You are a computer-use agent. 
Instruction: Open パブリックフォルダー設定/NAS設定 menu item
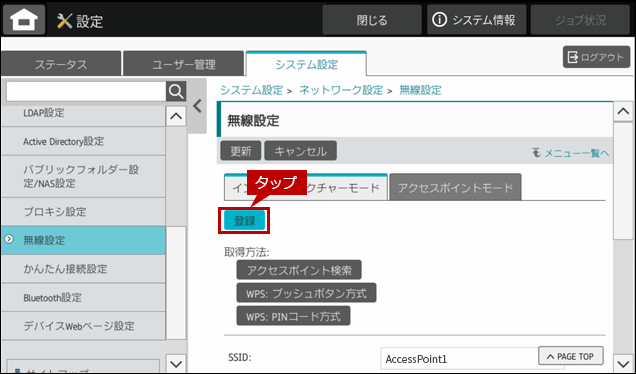click(83, 176)
